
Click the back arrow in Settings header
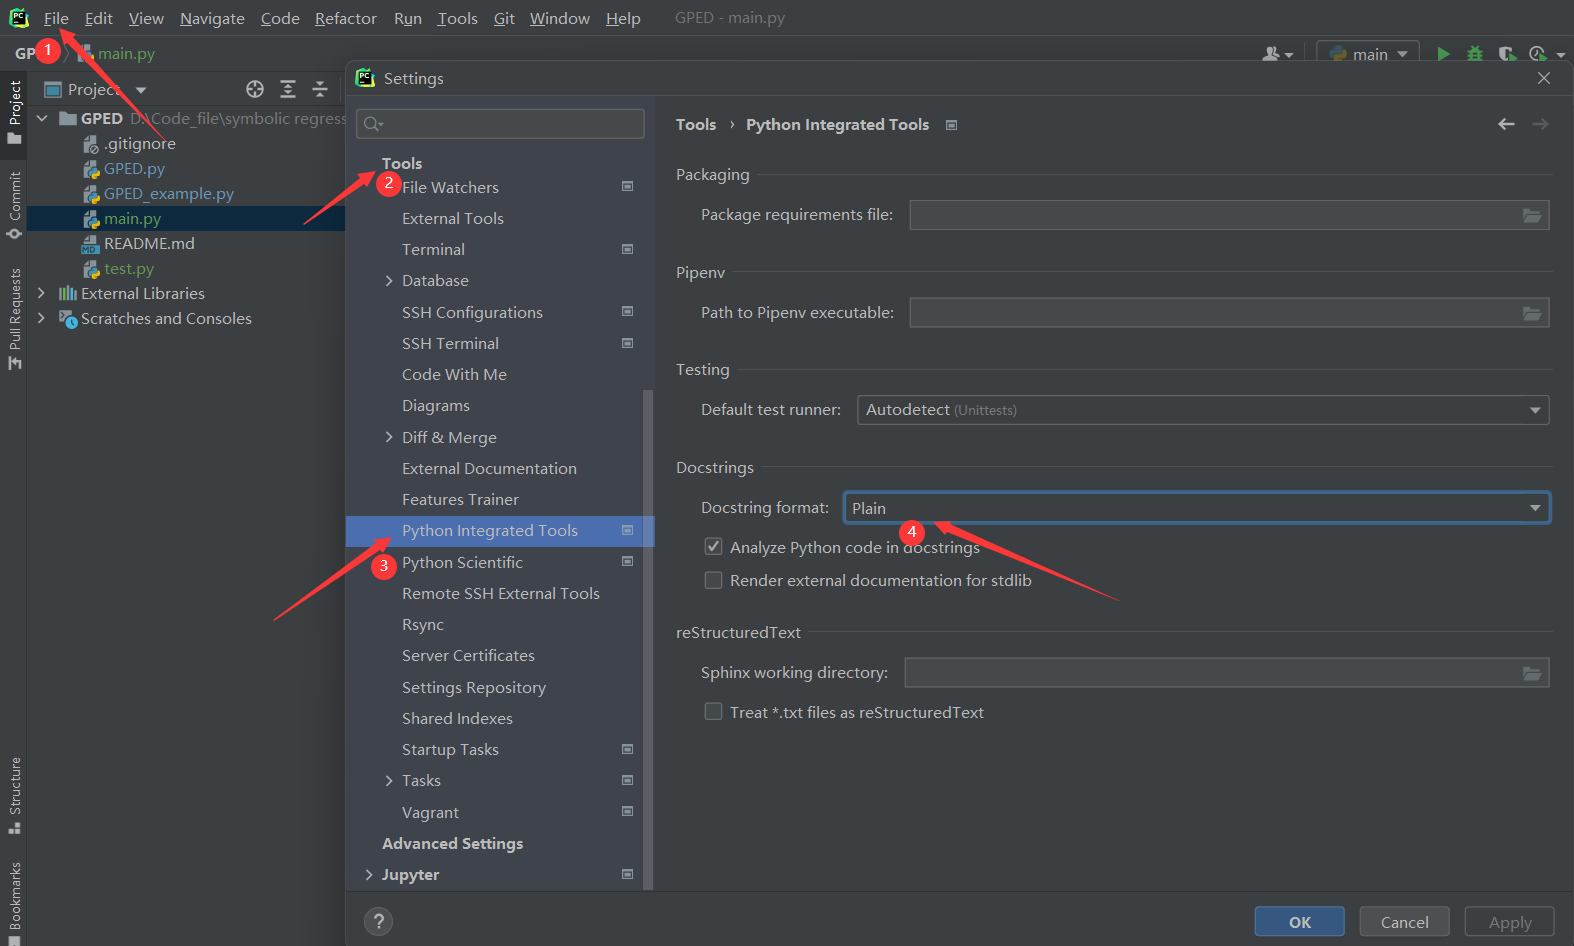tap(1506, 124)
